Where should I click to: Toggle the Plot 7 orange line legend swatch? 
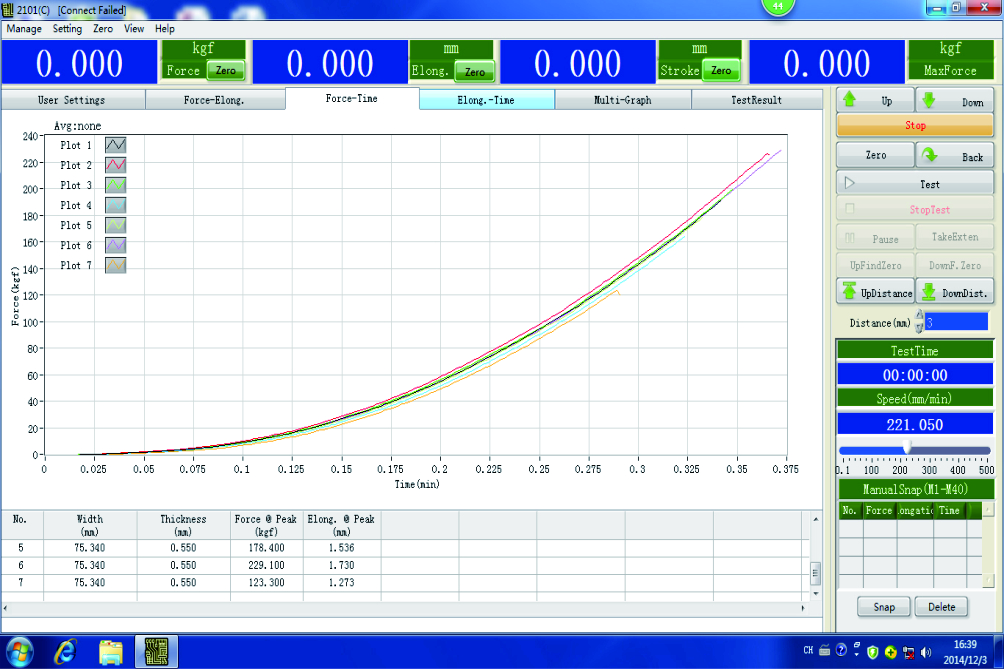click(x=115, y=265)
